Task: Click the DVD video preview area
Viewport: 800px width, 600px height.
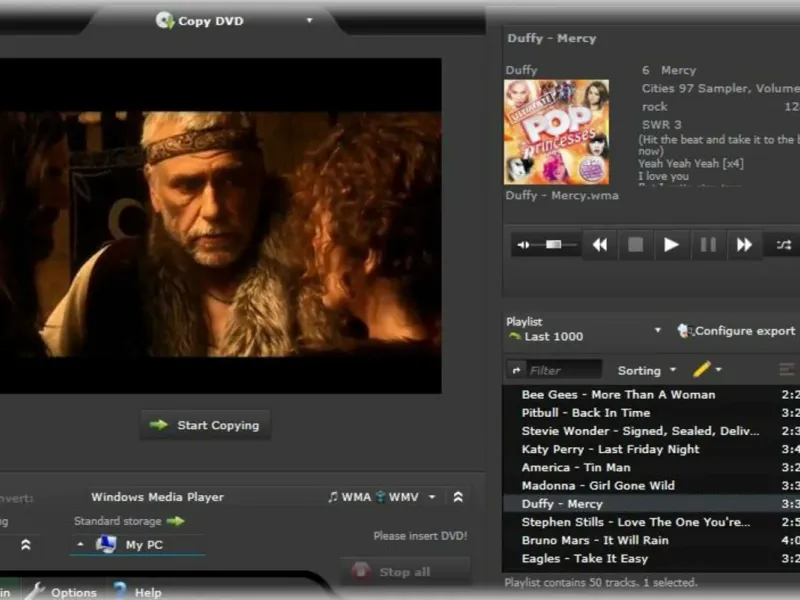Action: 220,226
